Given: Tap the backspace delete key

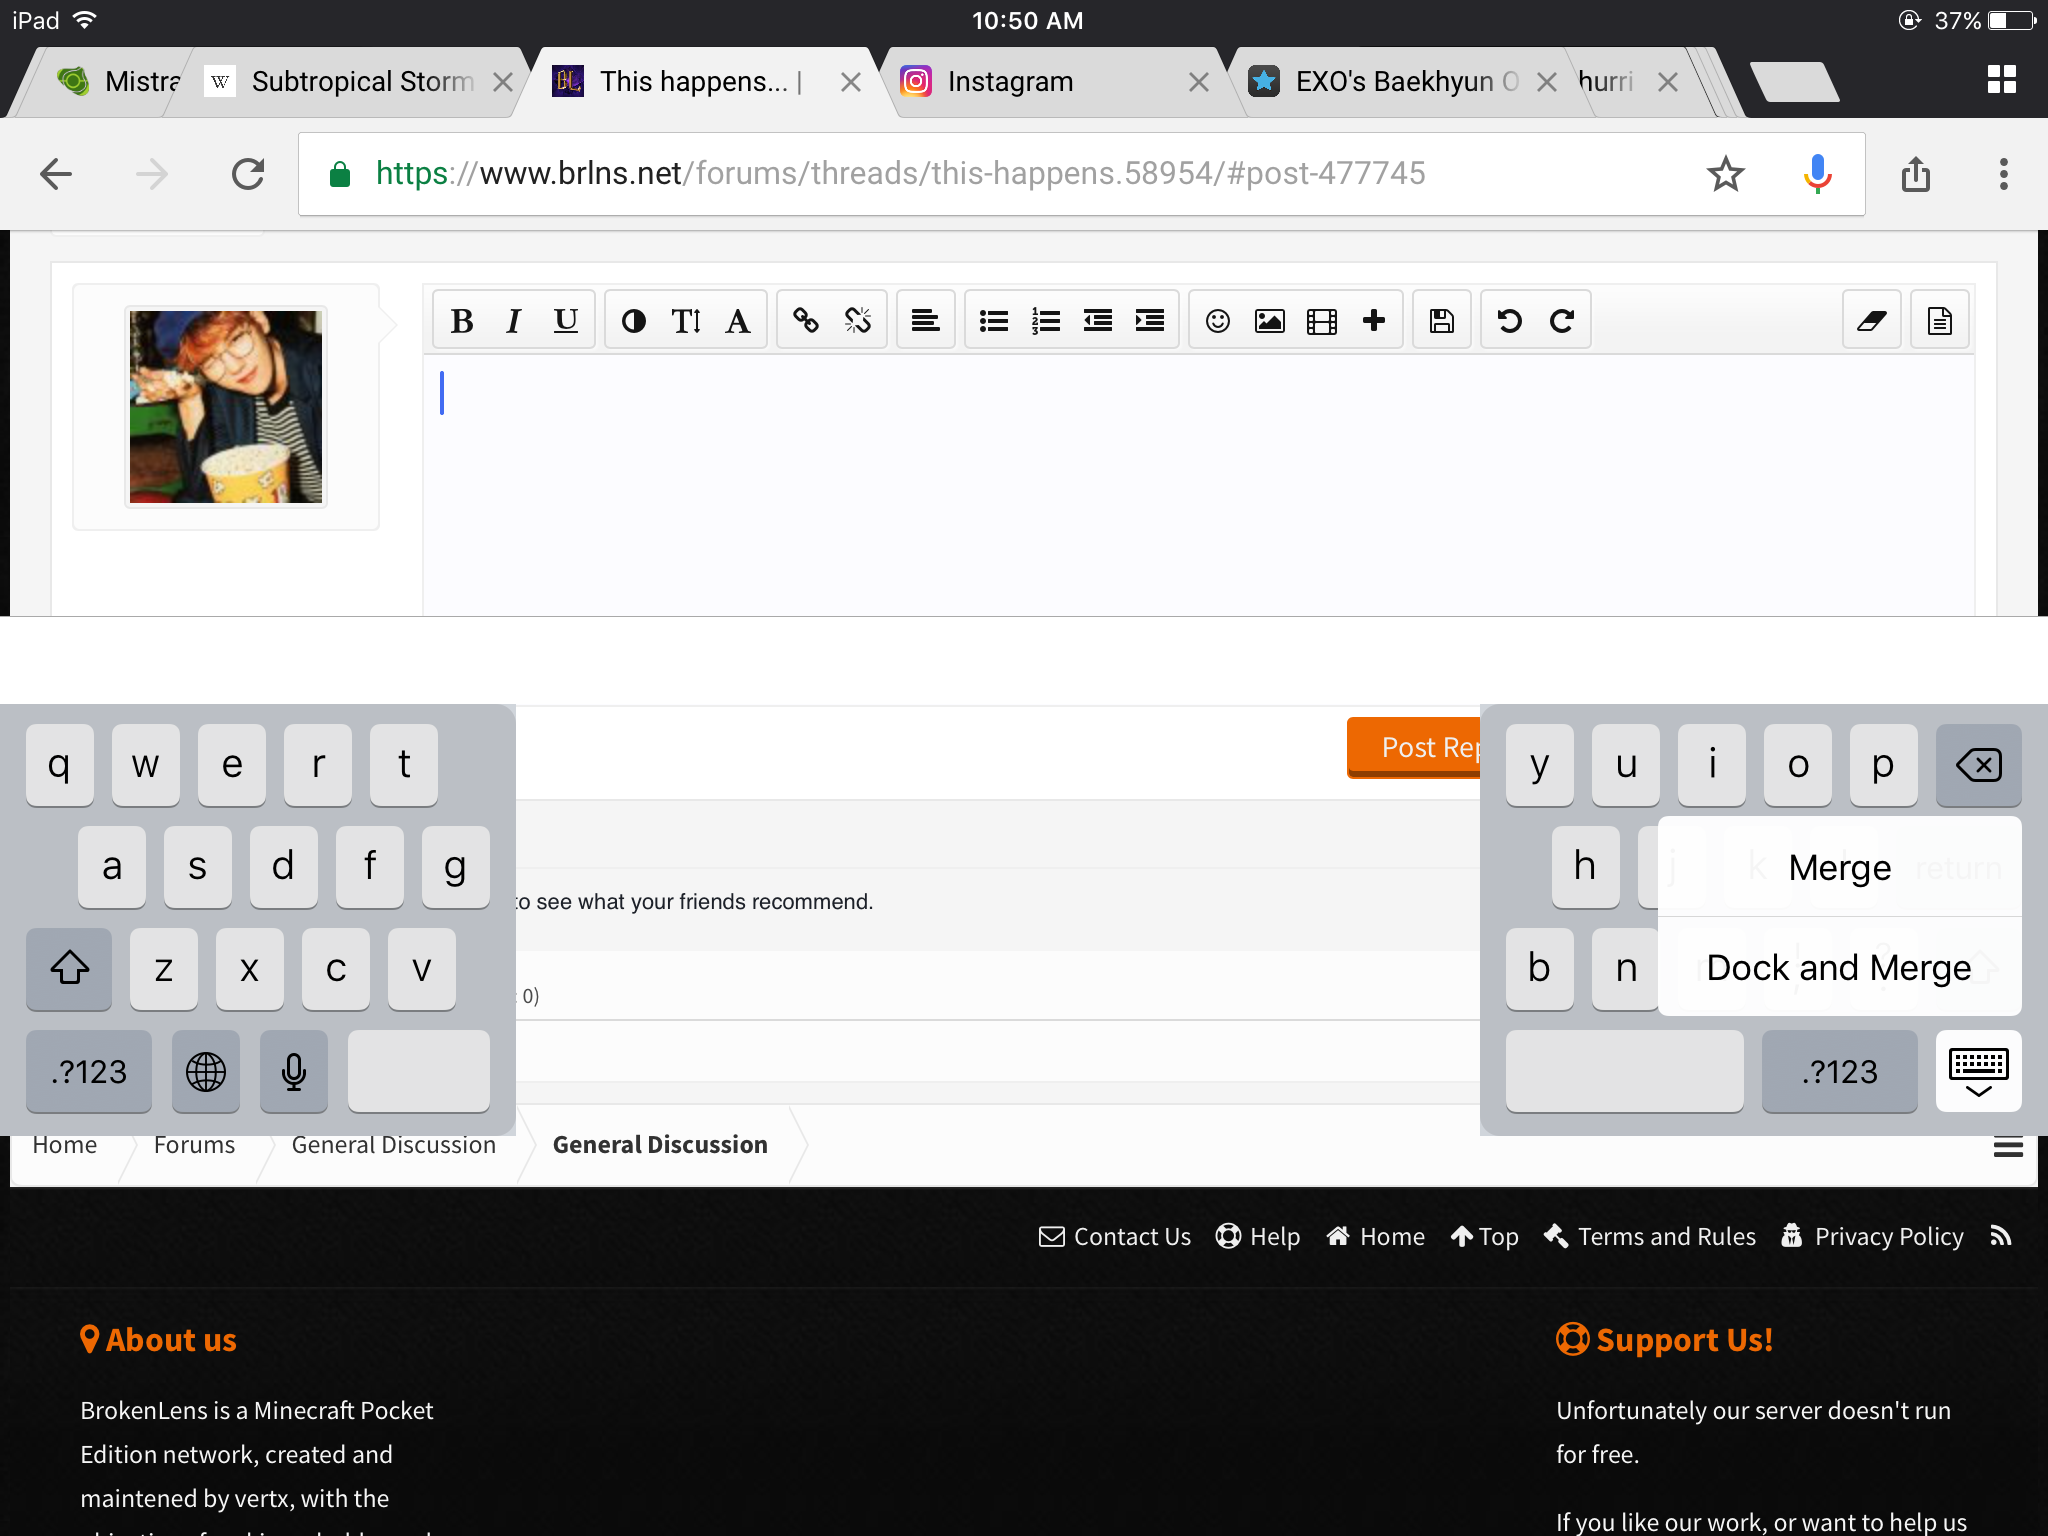Looking at the screenshot, I should point(1979,765).
